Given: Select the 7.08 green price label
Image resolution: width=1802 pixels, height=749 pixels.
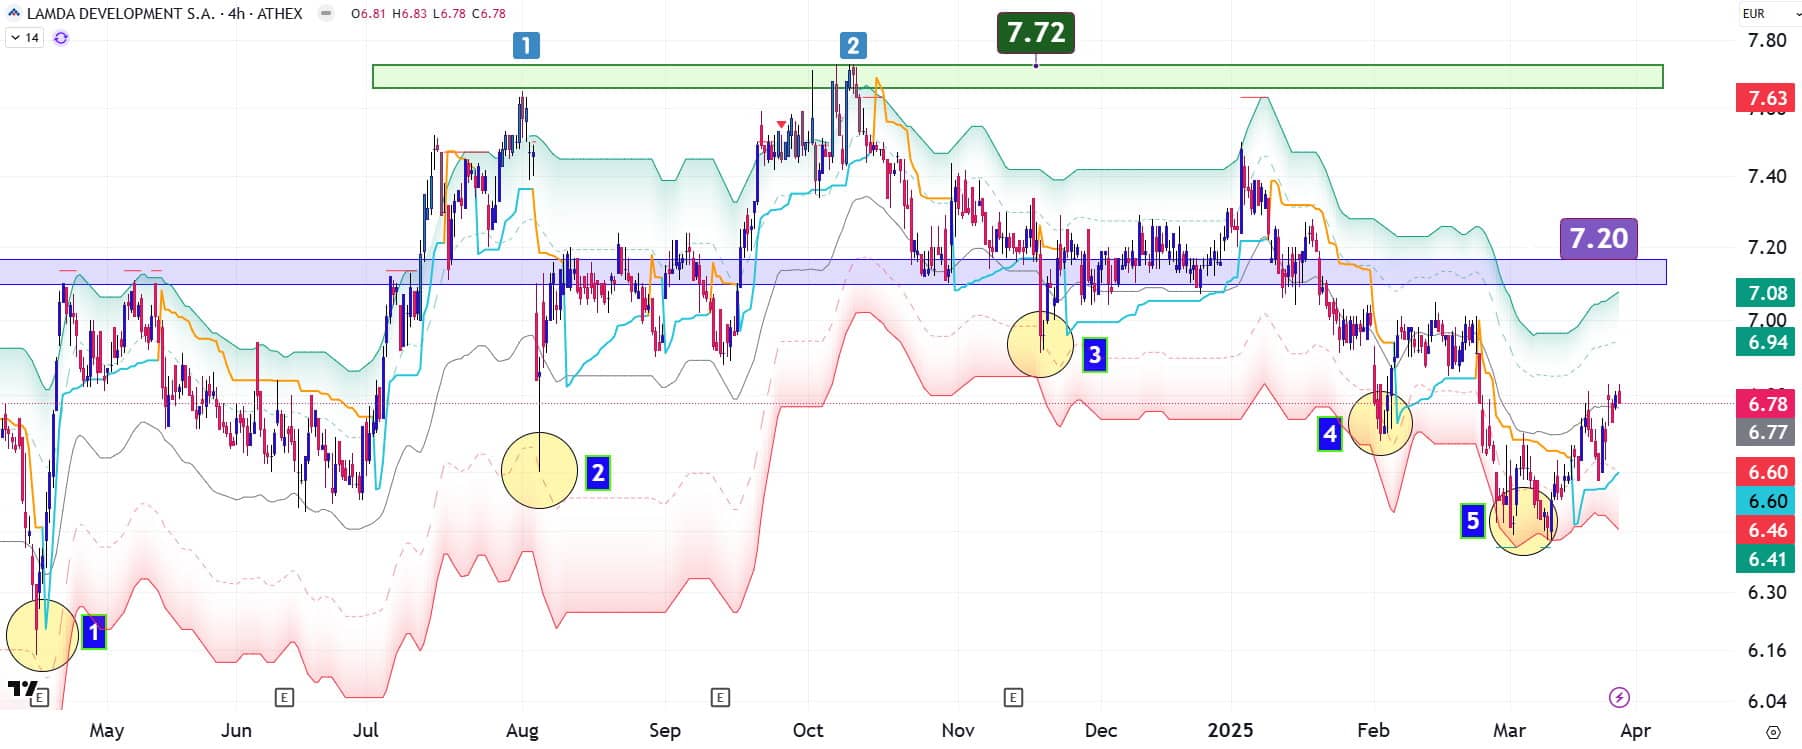Looking at the screenshot, I should click(1767, 293).
